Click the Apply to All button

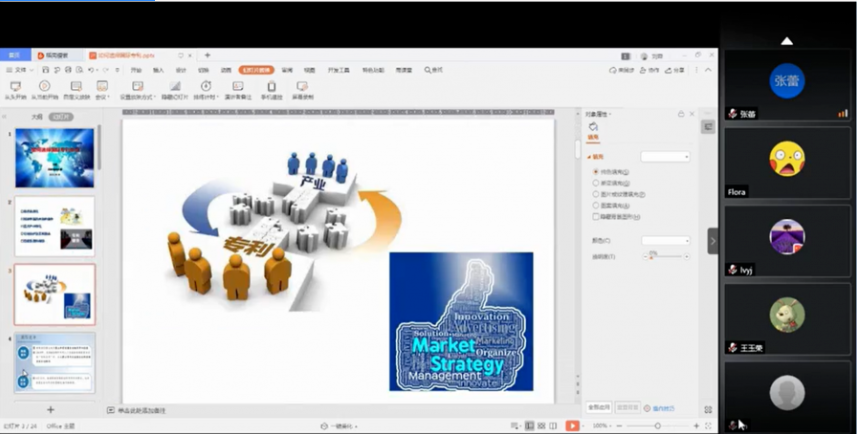(599, 408)
